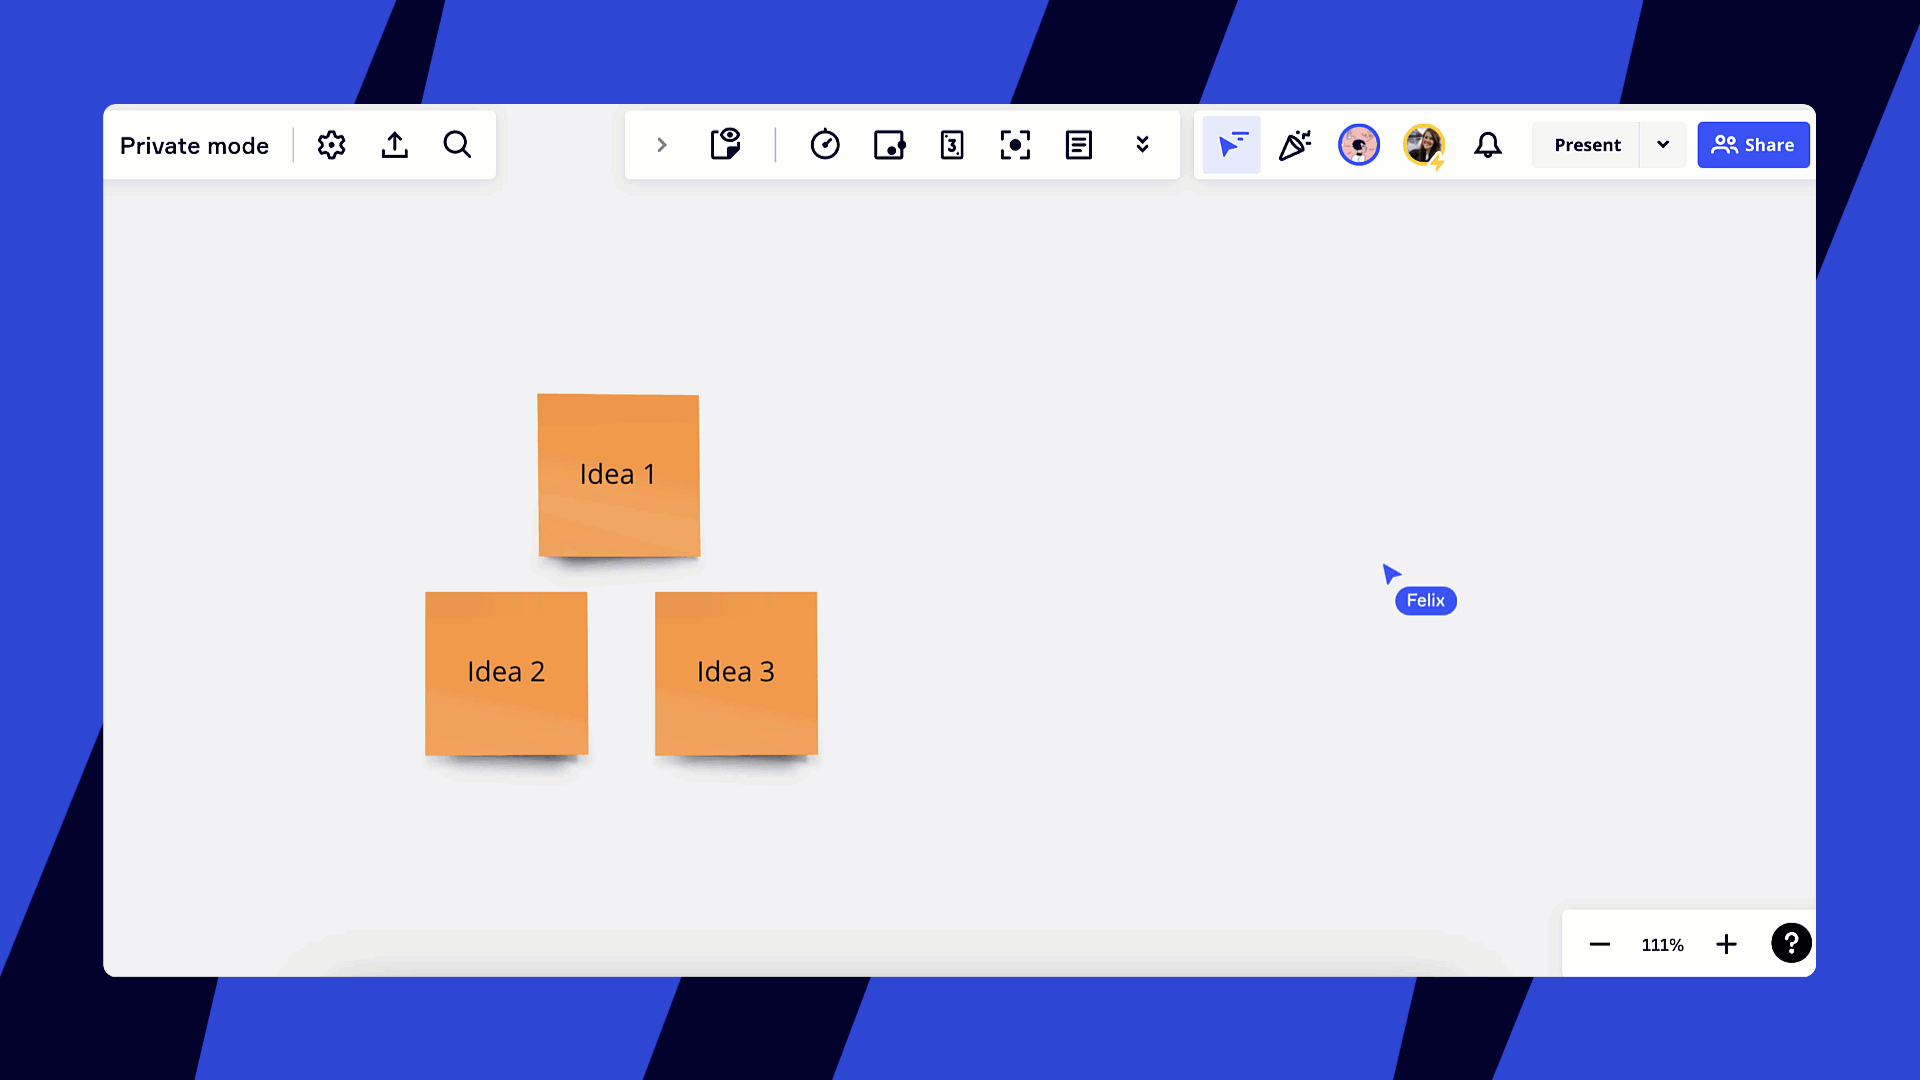
Task: Click the Present button
Action: coord(1587,145)
